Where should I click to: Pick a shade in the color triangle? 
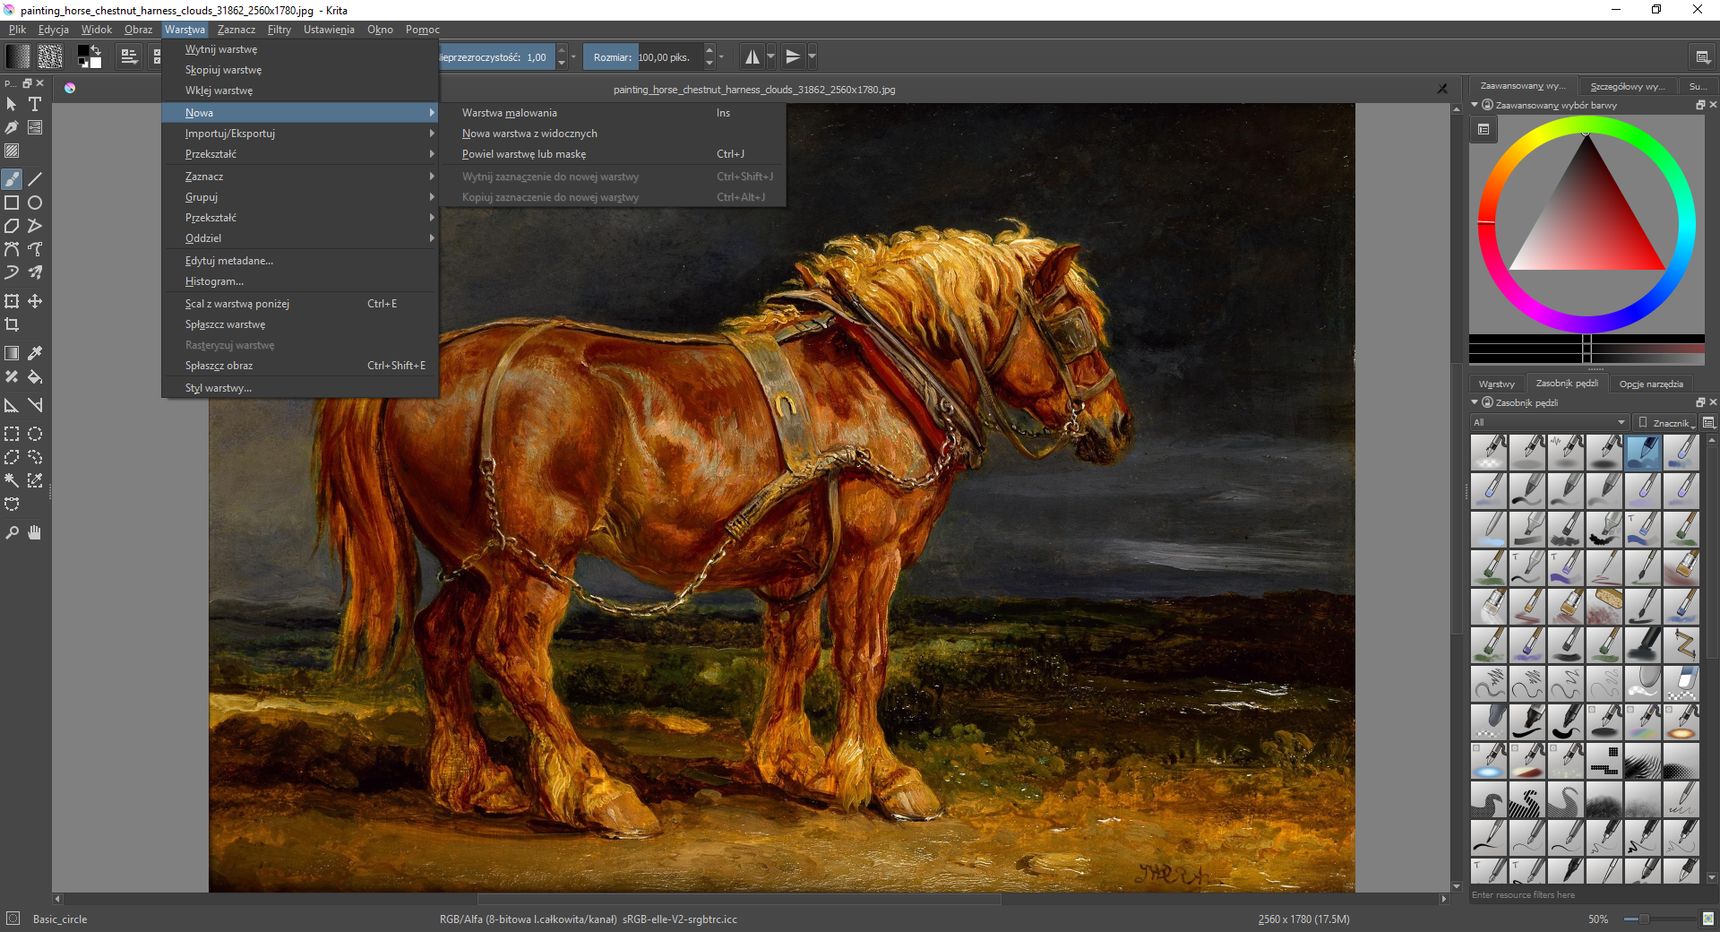click(1587, 225)
